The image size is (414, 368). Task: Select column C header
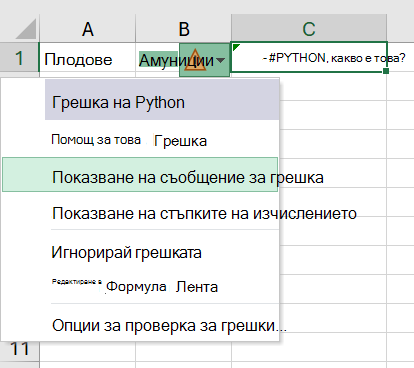[309, 29]
